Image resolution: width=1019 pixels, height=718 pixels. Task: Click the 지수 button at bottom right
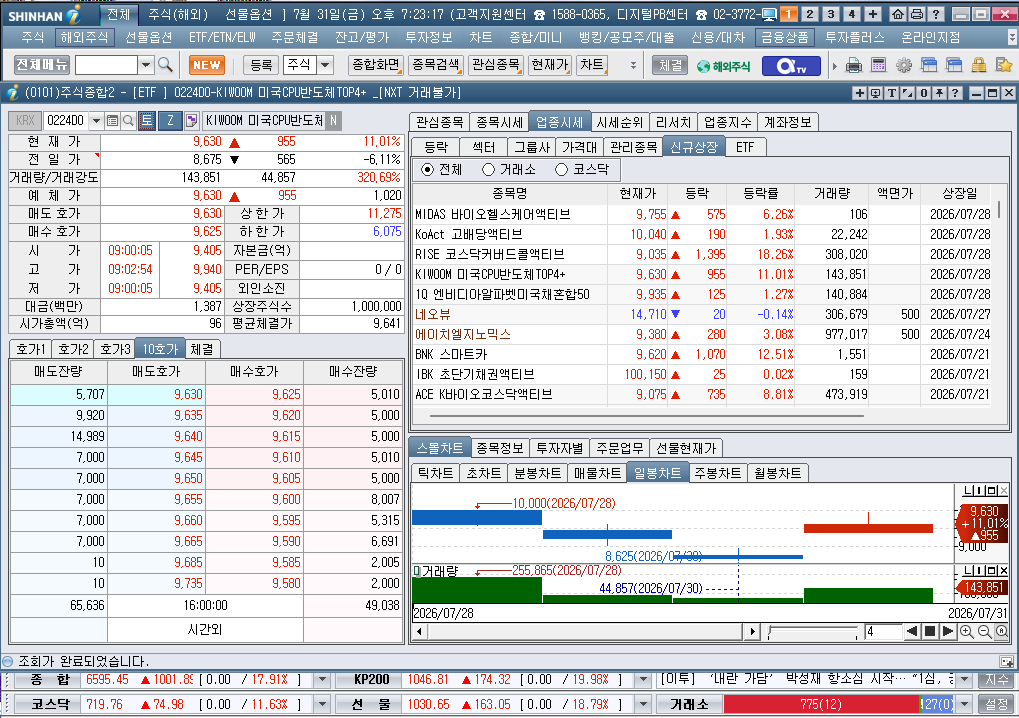click(x=996, y=680)
